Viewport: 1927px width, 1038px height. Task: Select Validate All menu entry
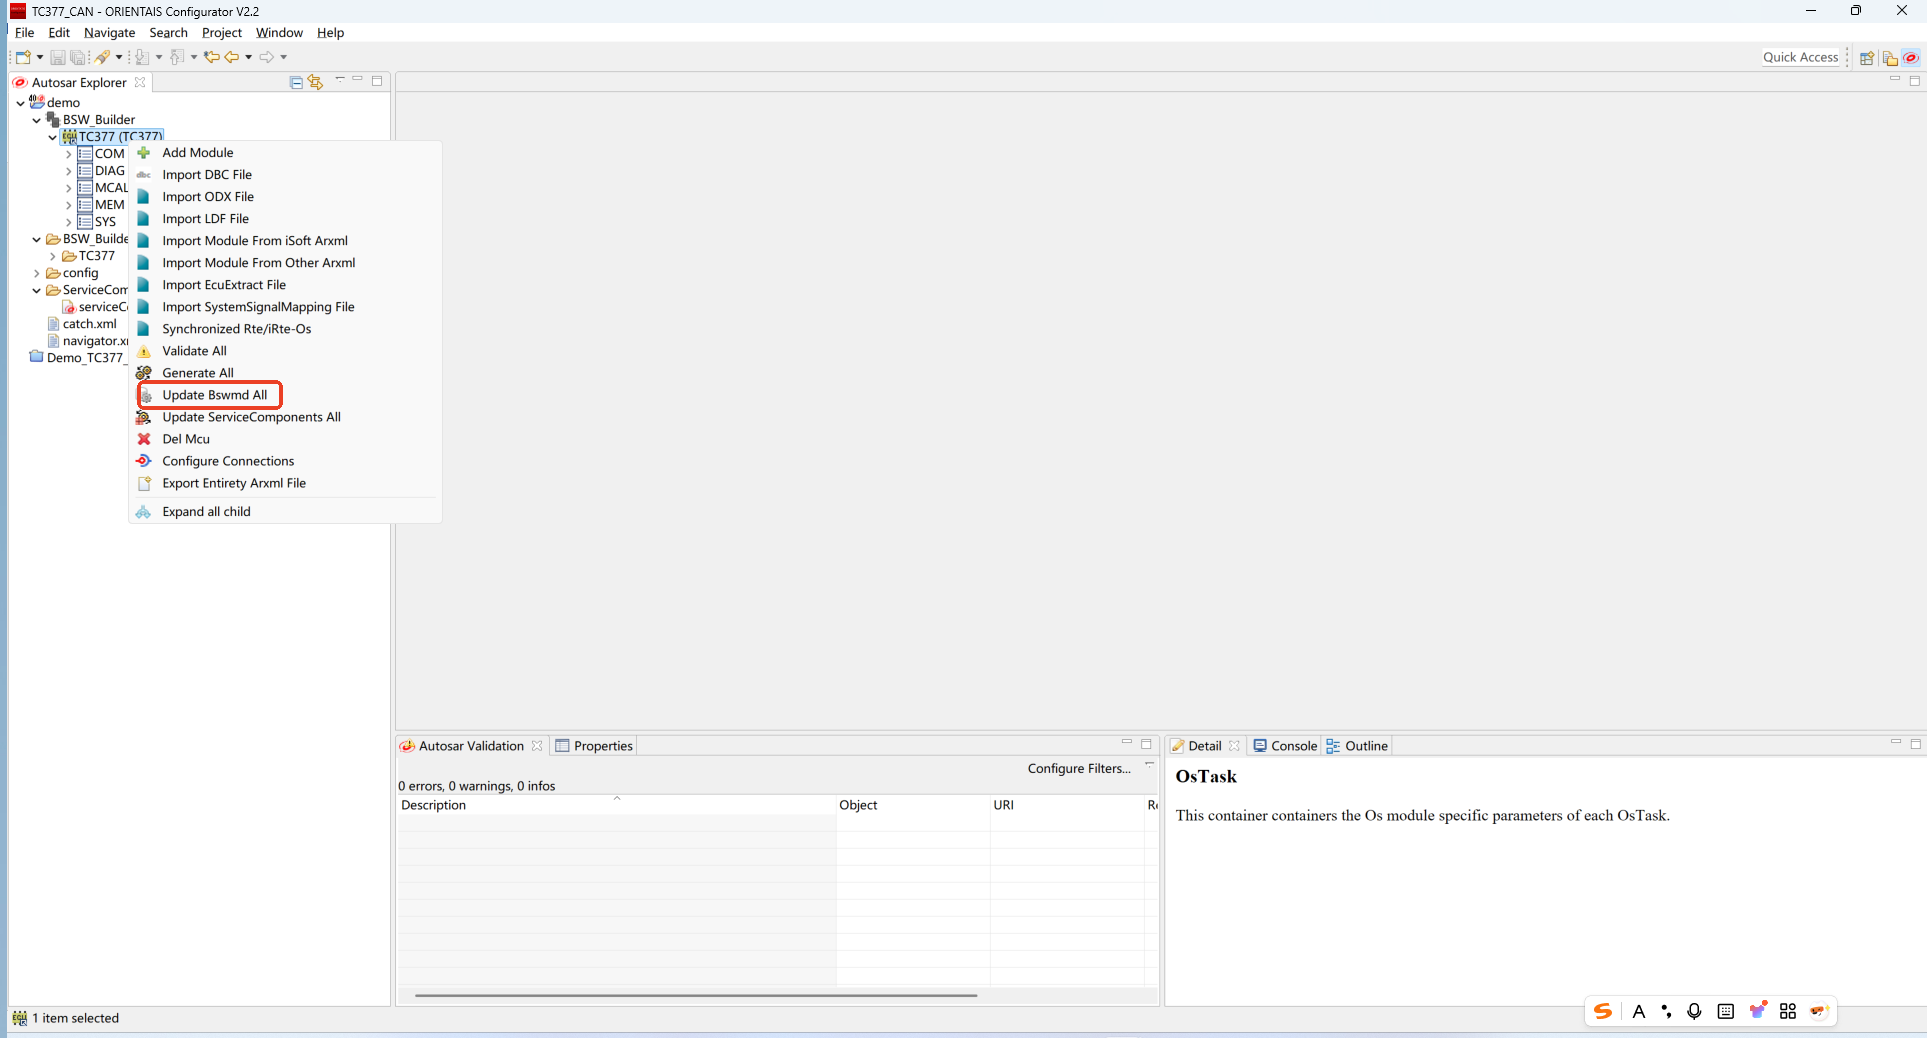[194, 351]
